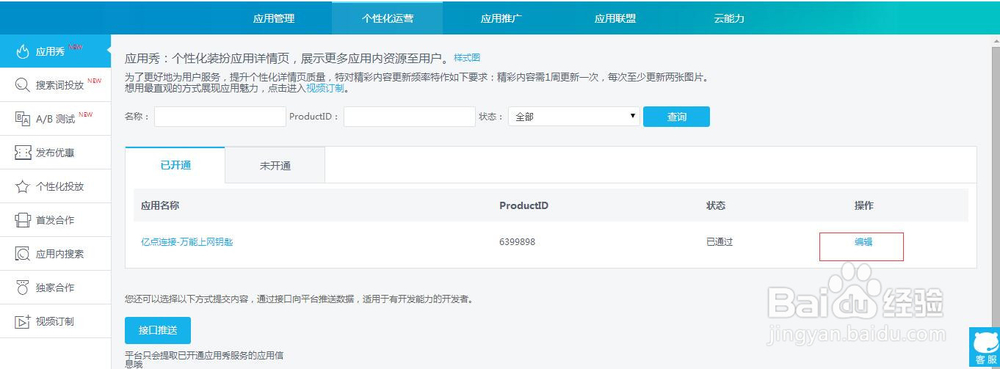1000x369 pixels.
Task: Go to the 应用联盟 top menu
Action: (615, 18)
